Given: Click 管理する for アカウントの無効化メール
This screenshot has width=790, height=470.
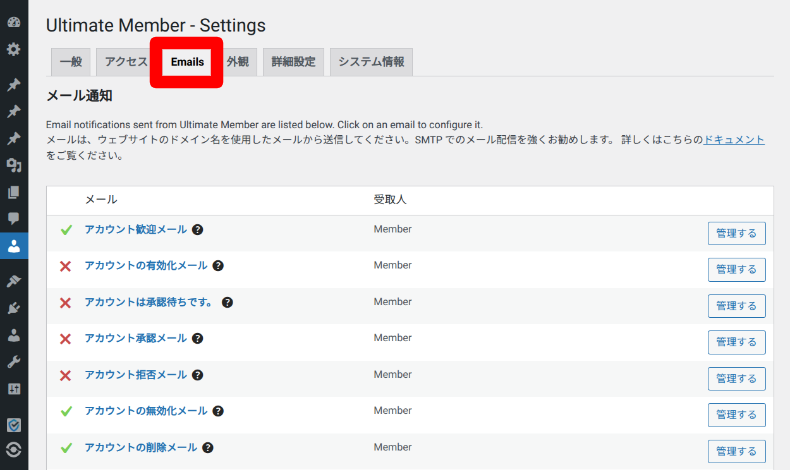Looking at the screenshot, I should 737,415.
